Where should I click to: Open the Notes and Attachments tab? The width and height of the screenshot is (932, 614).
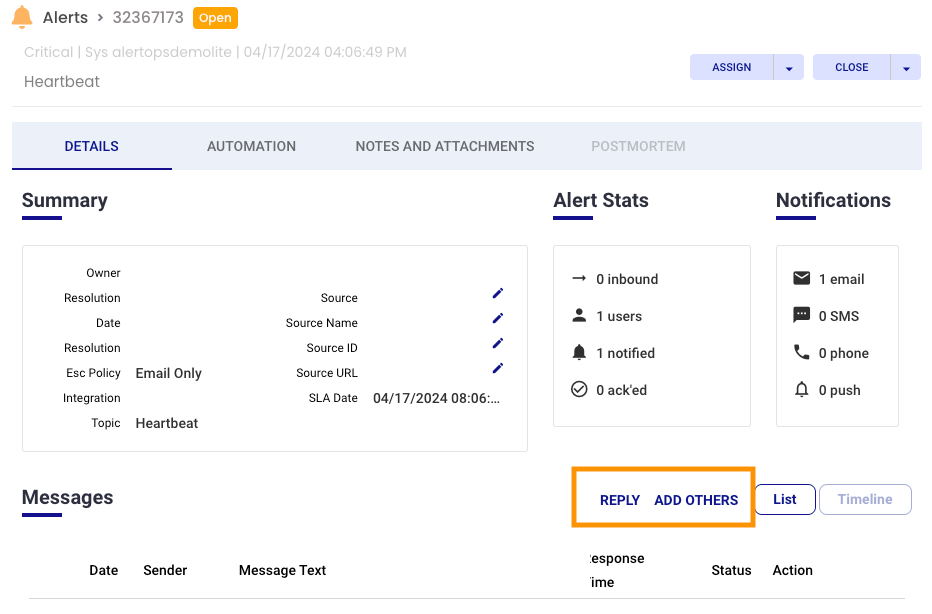click(x=445, y=146)
